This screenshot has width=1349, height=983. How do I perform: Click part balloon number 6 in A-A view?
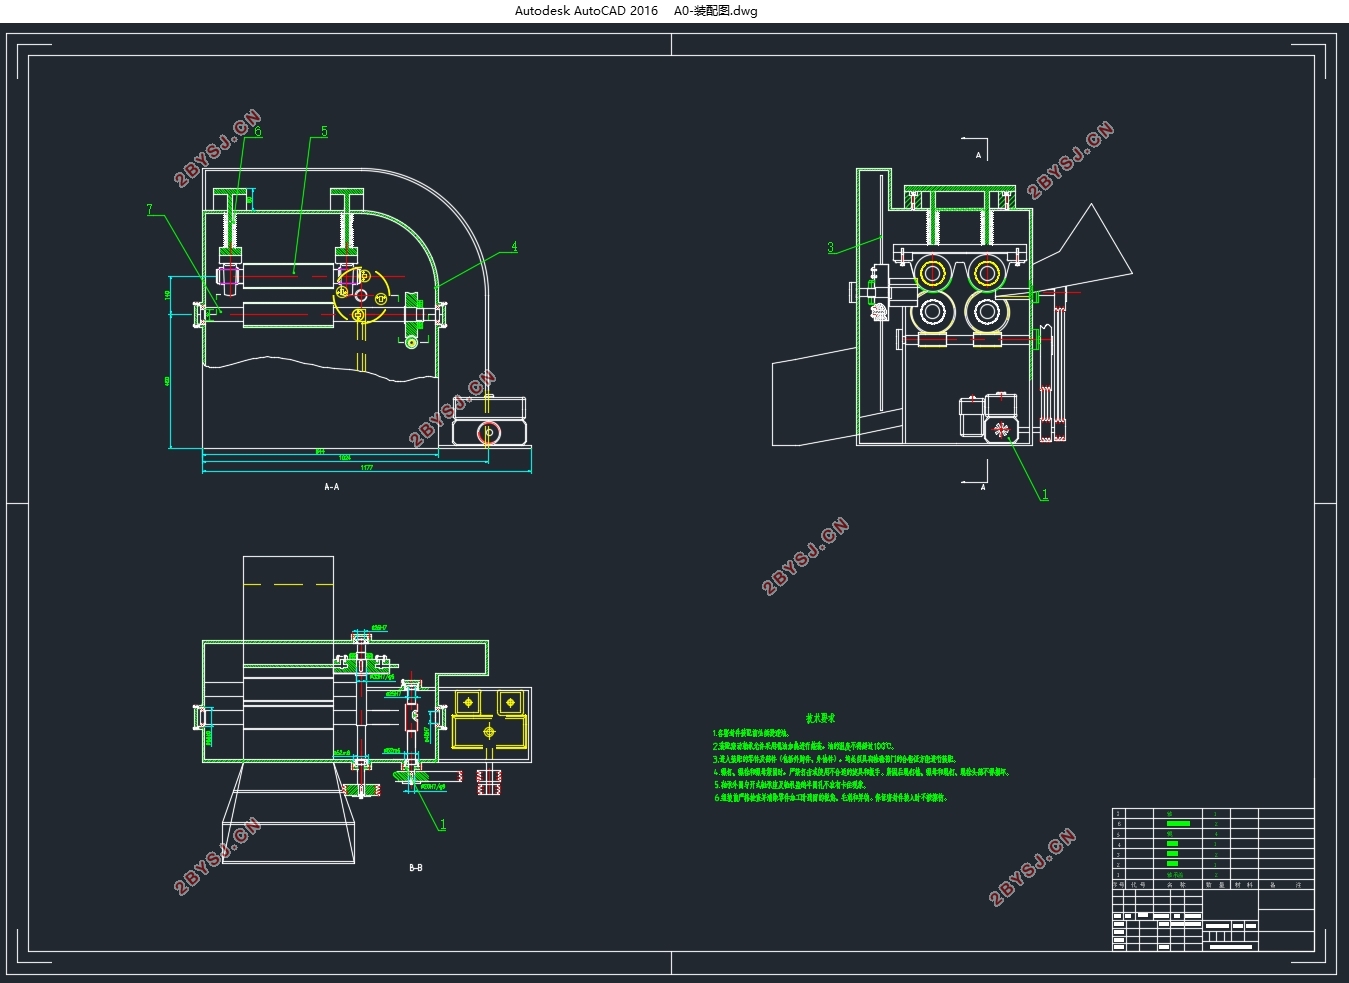(x=258, y=132)
